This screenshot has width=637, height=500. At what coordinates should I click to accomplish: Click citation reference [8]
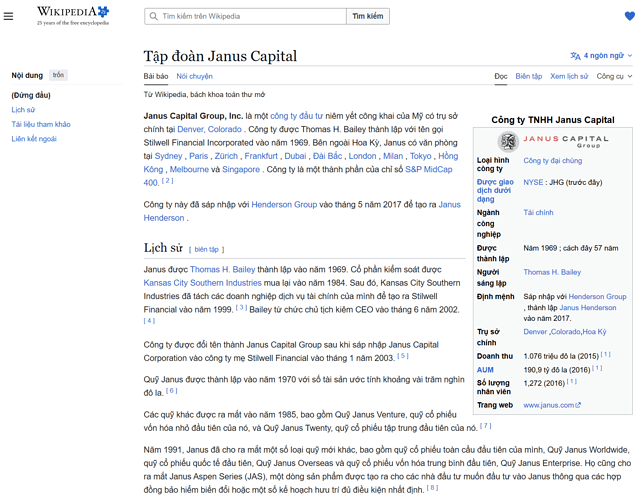pyautogui.click(x=432, y=488)
